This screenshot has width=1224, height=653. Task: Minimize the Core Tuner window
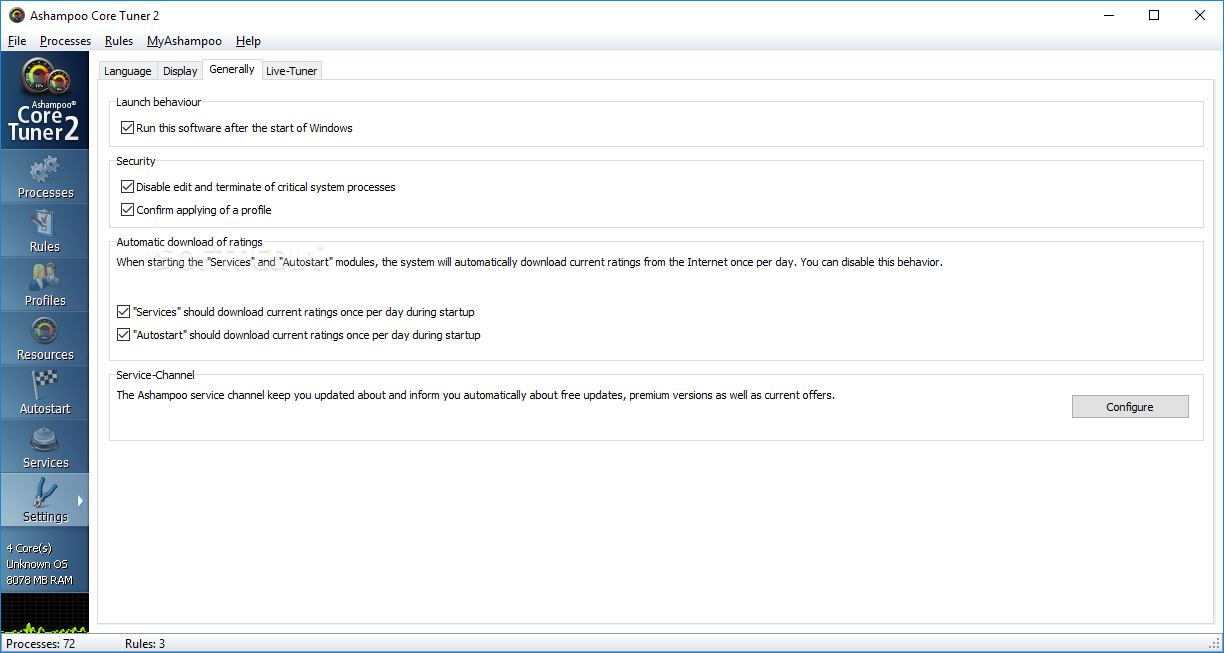point(1108,15)
